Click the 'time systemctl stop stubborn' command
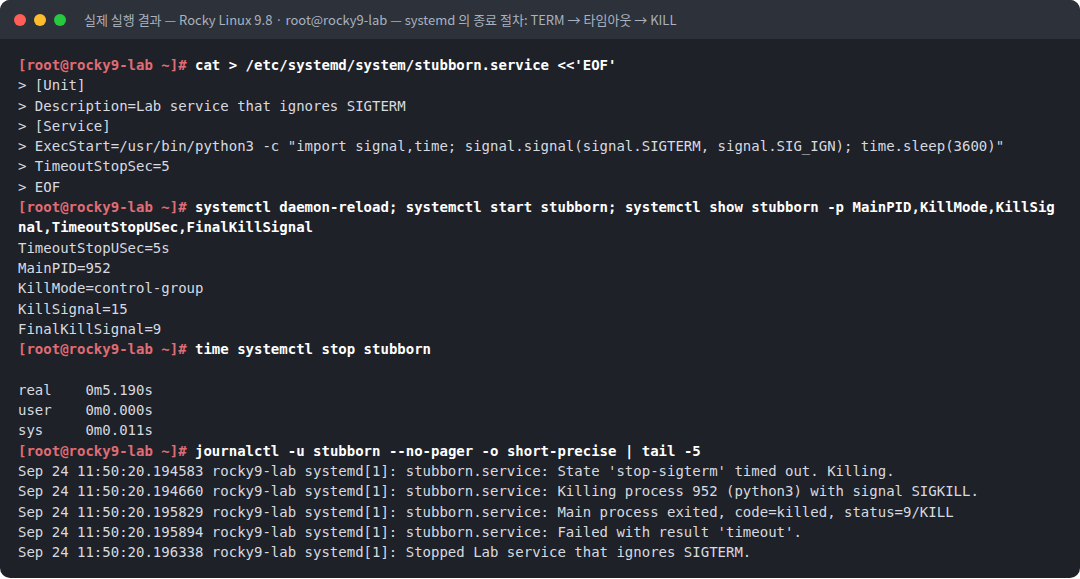Image resolution: width=1080 pixels, height=579 pixels. pyautogui.click(x=313, y=349)
